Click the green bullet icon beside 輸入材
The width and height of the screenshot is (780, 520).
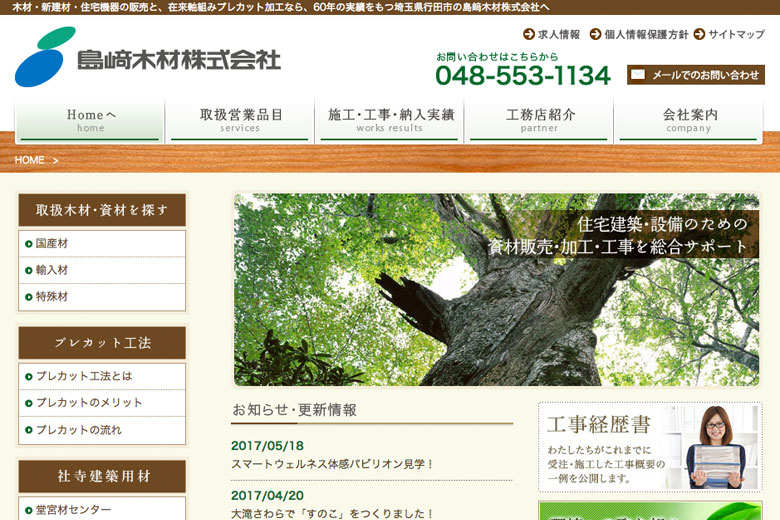tap(29, 270)
